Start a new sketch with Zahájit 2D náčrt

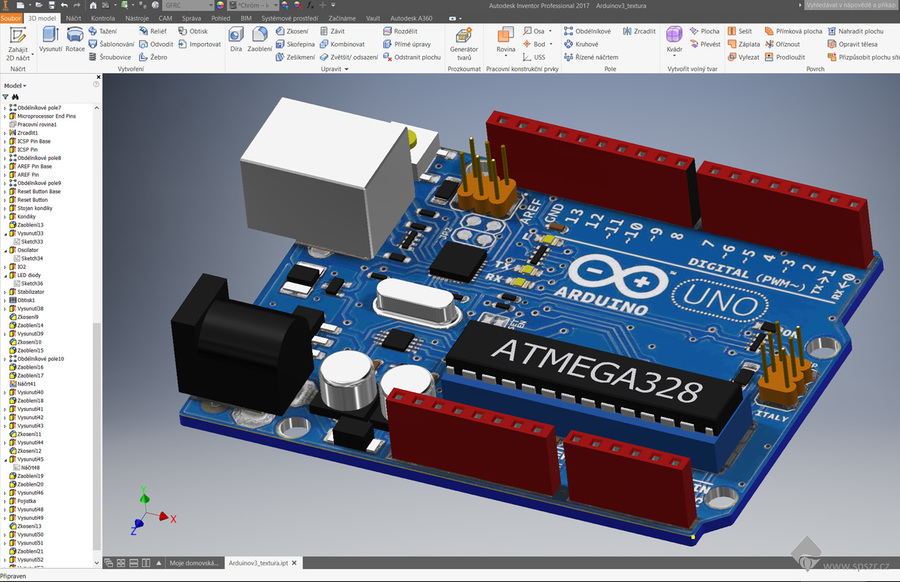click(x=18, y=44)
